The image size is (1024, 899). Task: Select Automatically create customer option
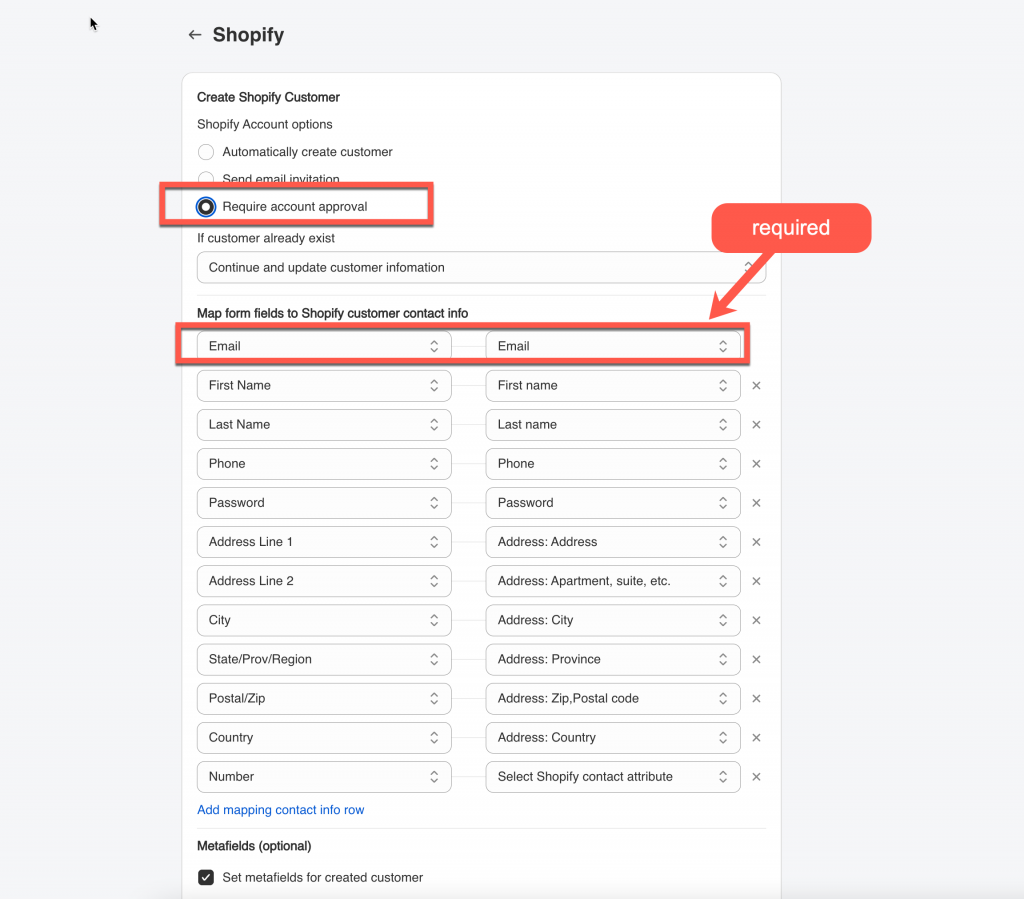pos(206,152)
